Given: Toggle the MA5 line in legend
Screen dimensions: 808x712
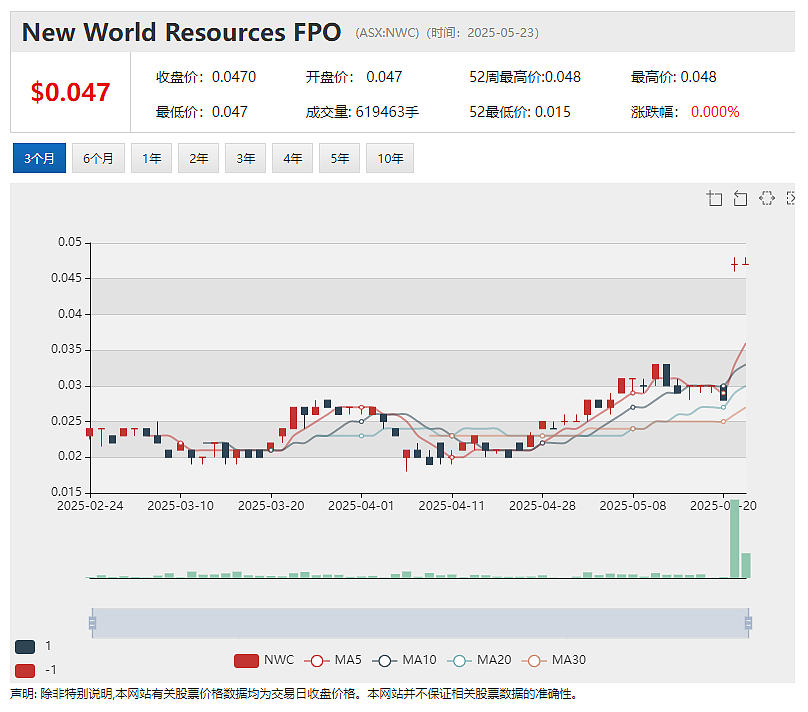Looking at the screenshot, I should (333, 660).
